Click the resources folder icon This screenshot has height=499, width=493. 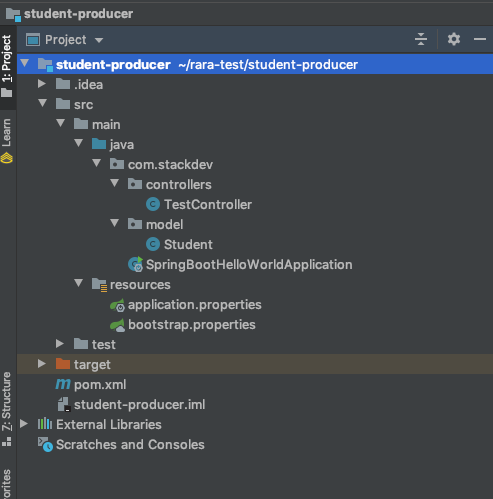click(99, 285)
